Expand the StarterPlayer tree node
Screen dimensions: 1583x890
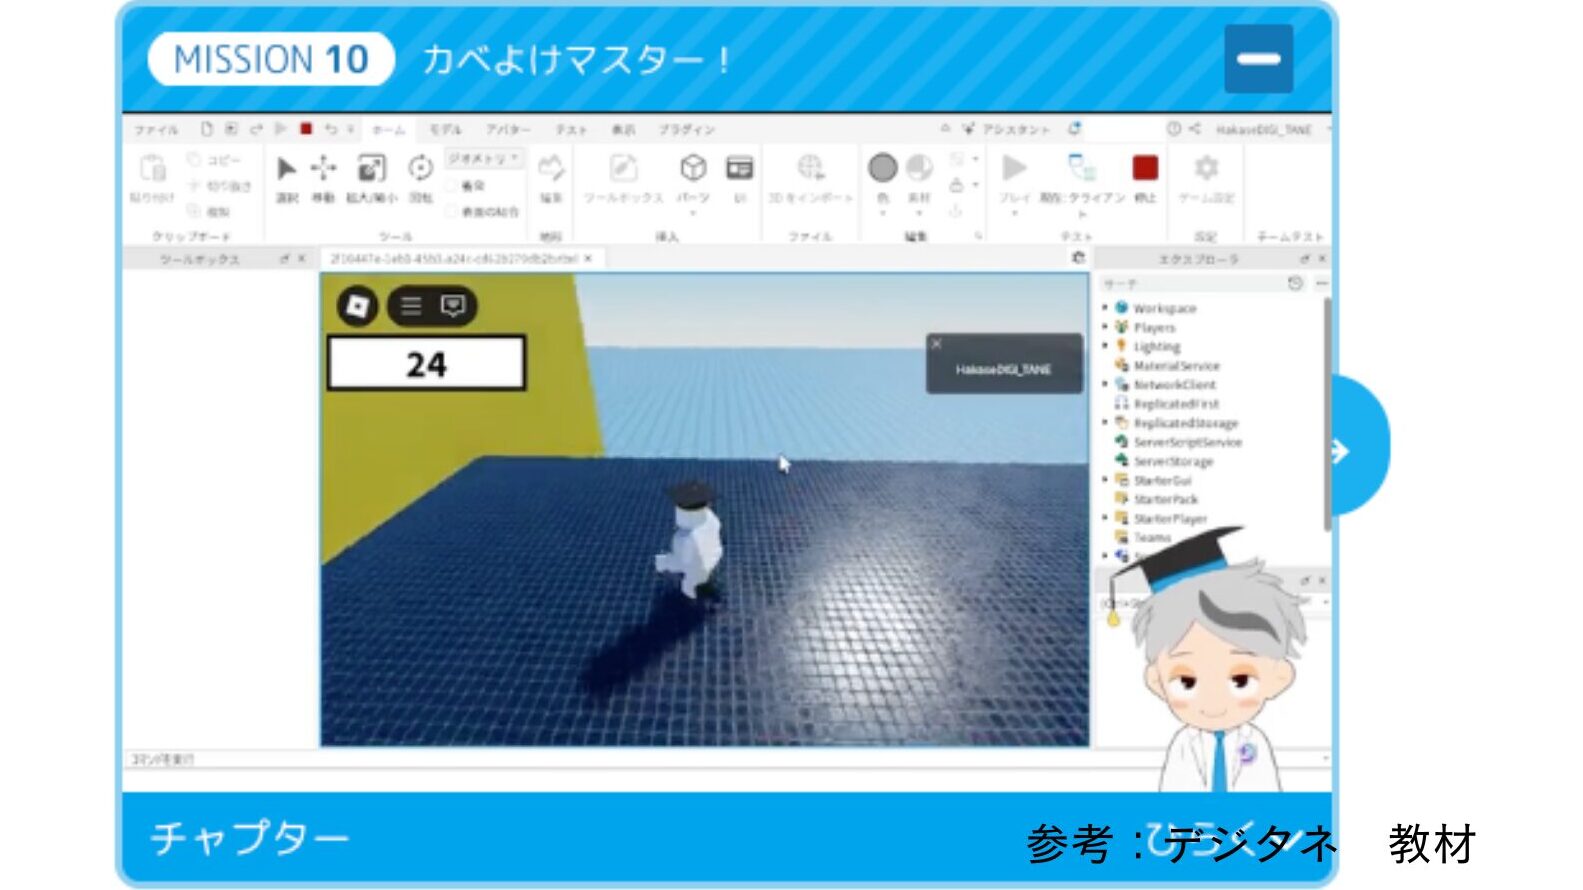pyautogui.click(x=1105, y=518)
